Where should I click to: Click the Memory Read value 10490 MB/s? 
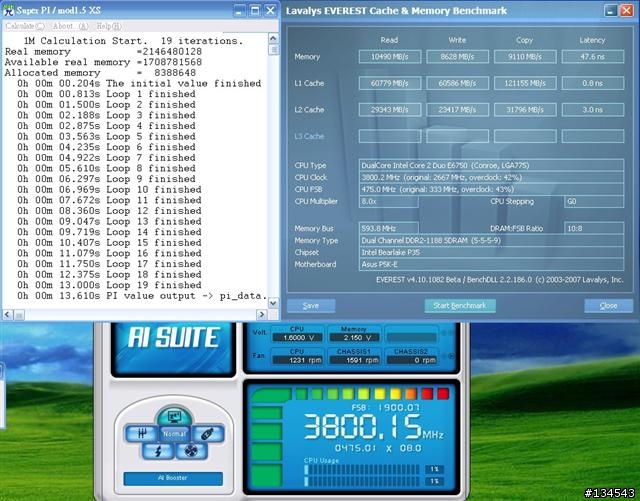point(390,57)
